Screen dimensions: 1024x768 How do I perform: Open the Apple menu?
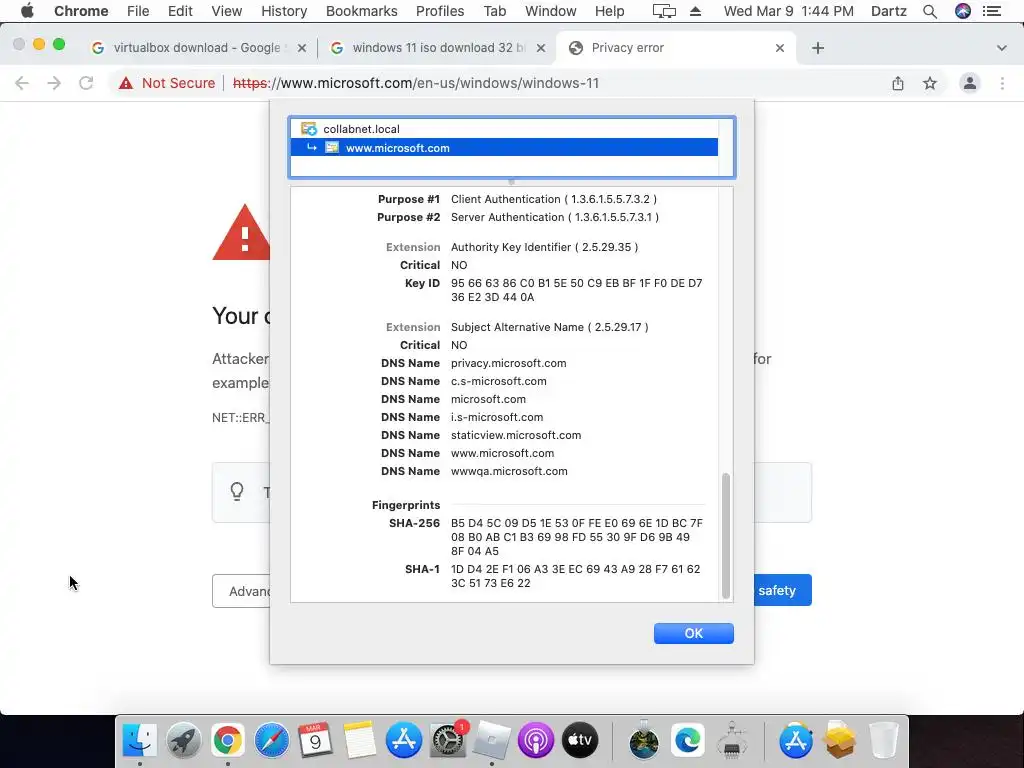27,11
